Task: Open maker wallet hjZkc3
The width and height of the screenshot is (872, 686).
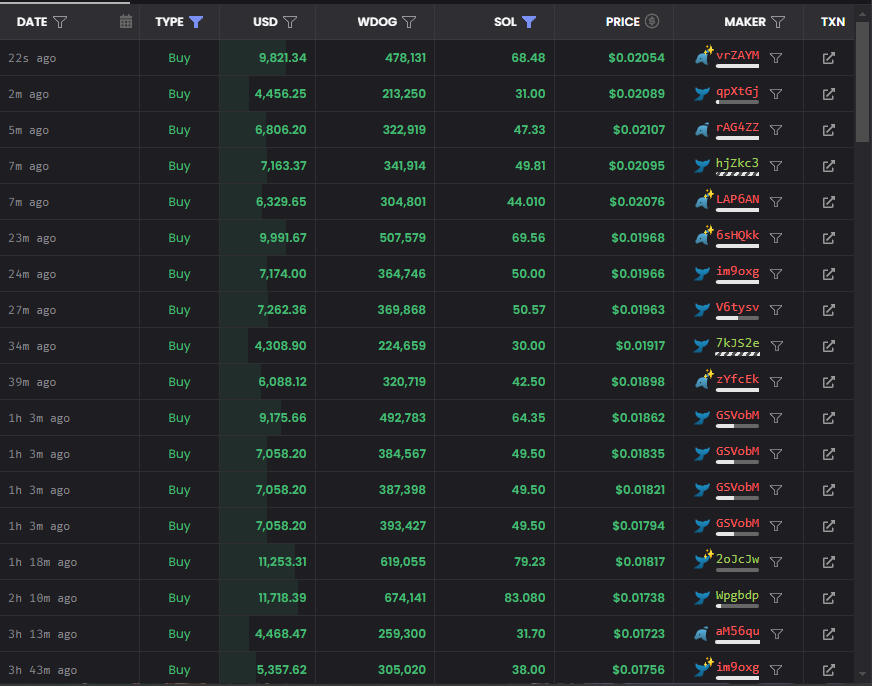Action: click(x=737, y=163)
